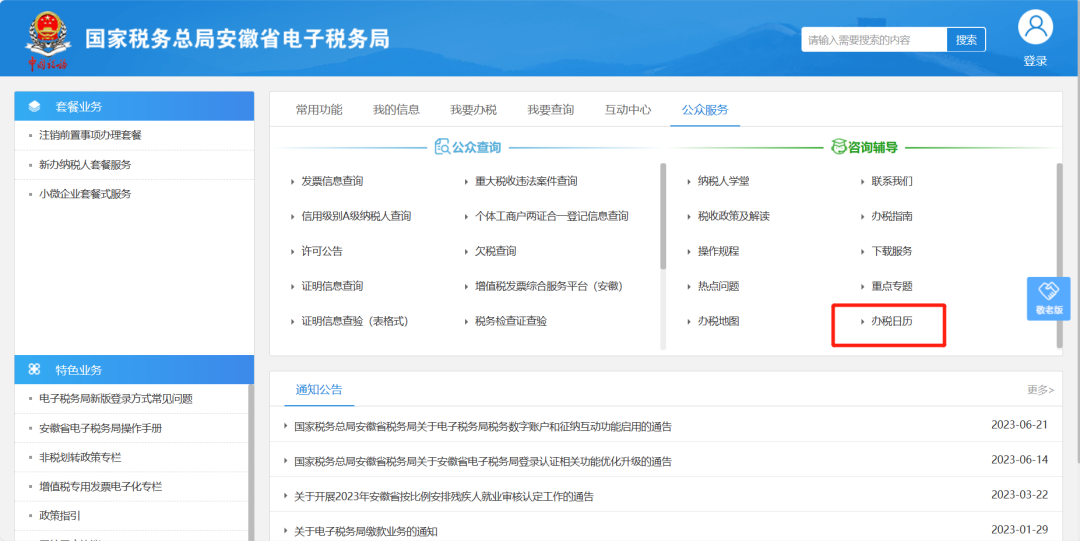This screenshot has width=1080, height=541.
Task: Open 纳税人学堂
Action: click(x=723, y=181)
